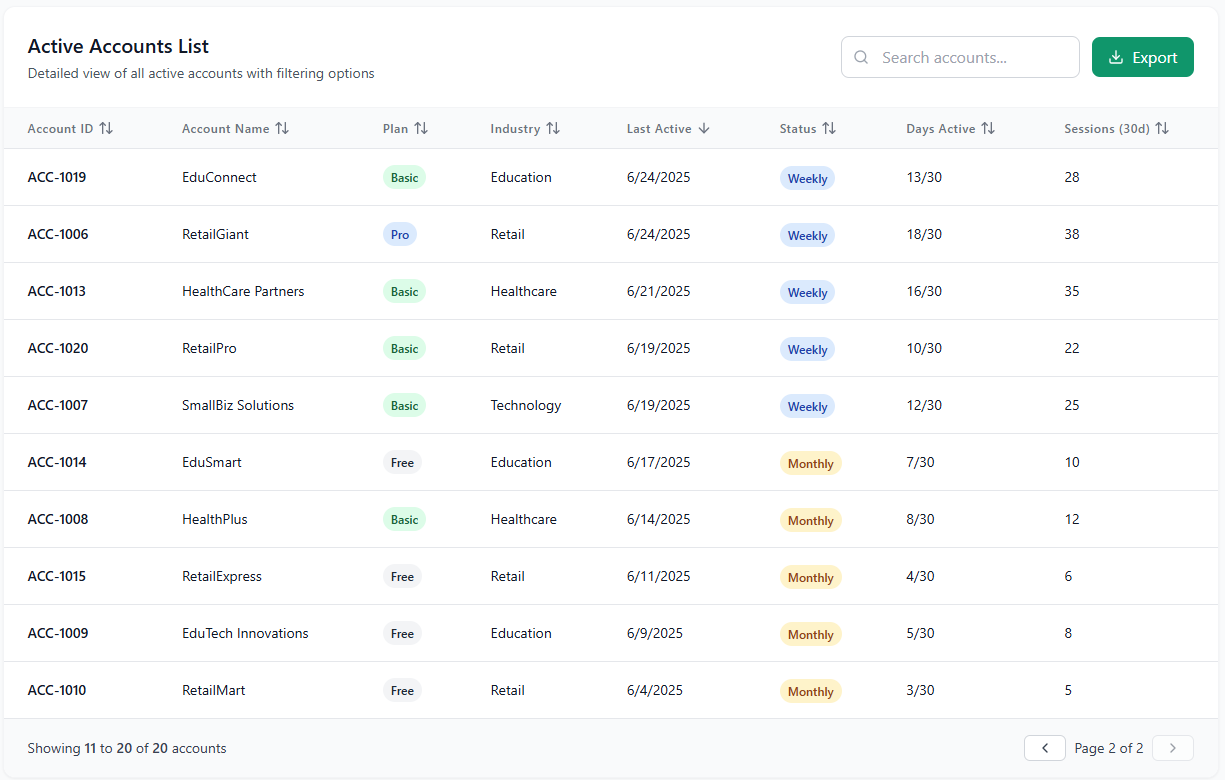Viewport: 1225px width, 780px height.
Task: Select the SmallBiz Solutions account name
Action: (238, 405)
